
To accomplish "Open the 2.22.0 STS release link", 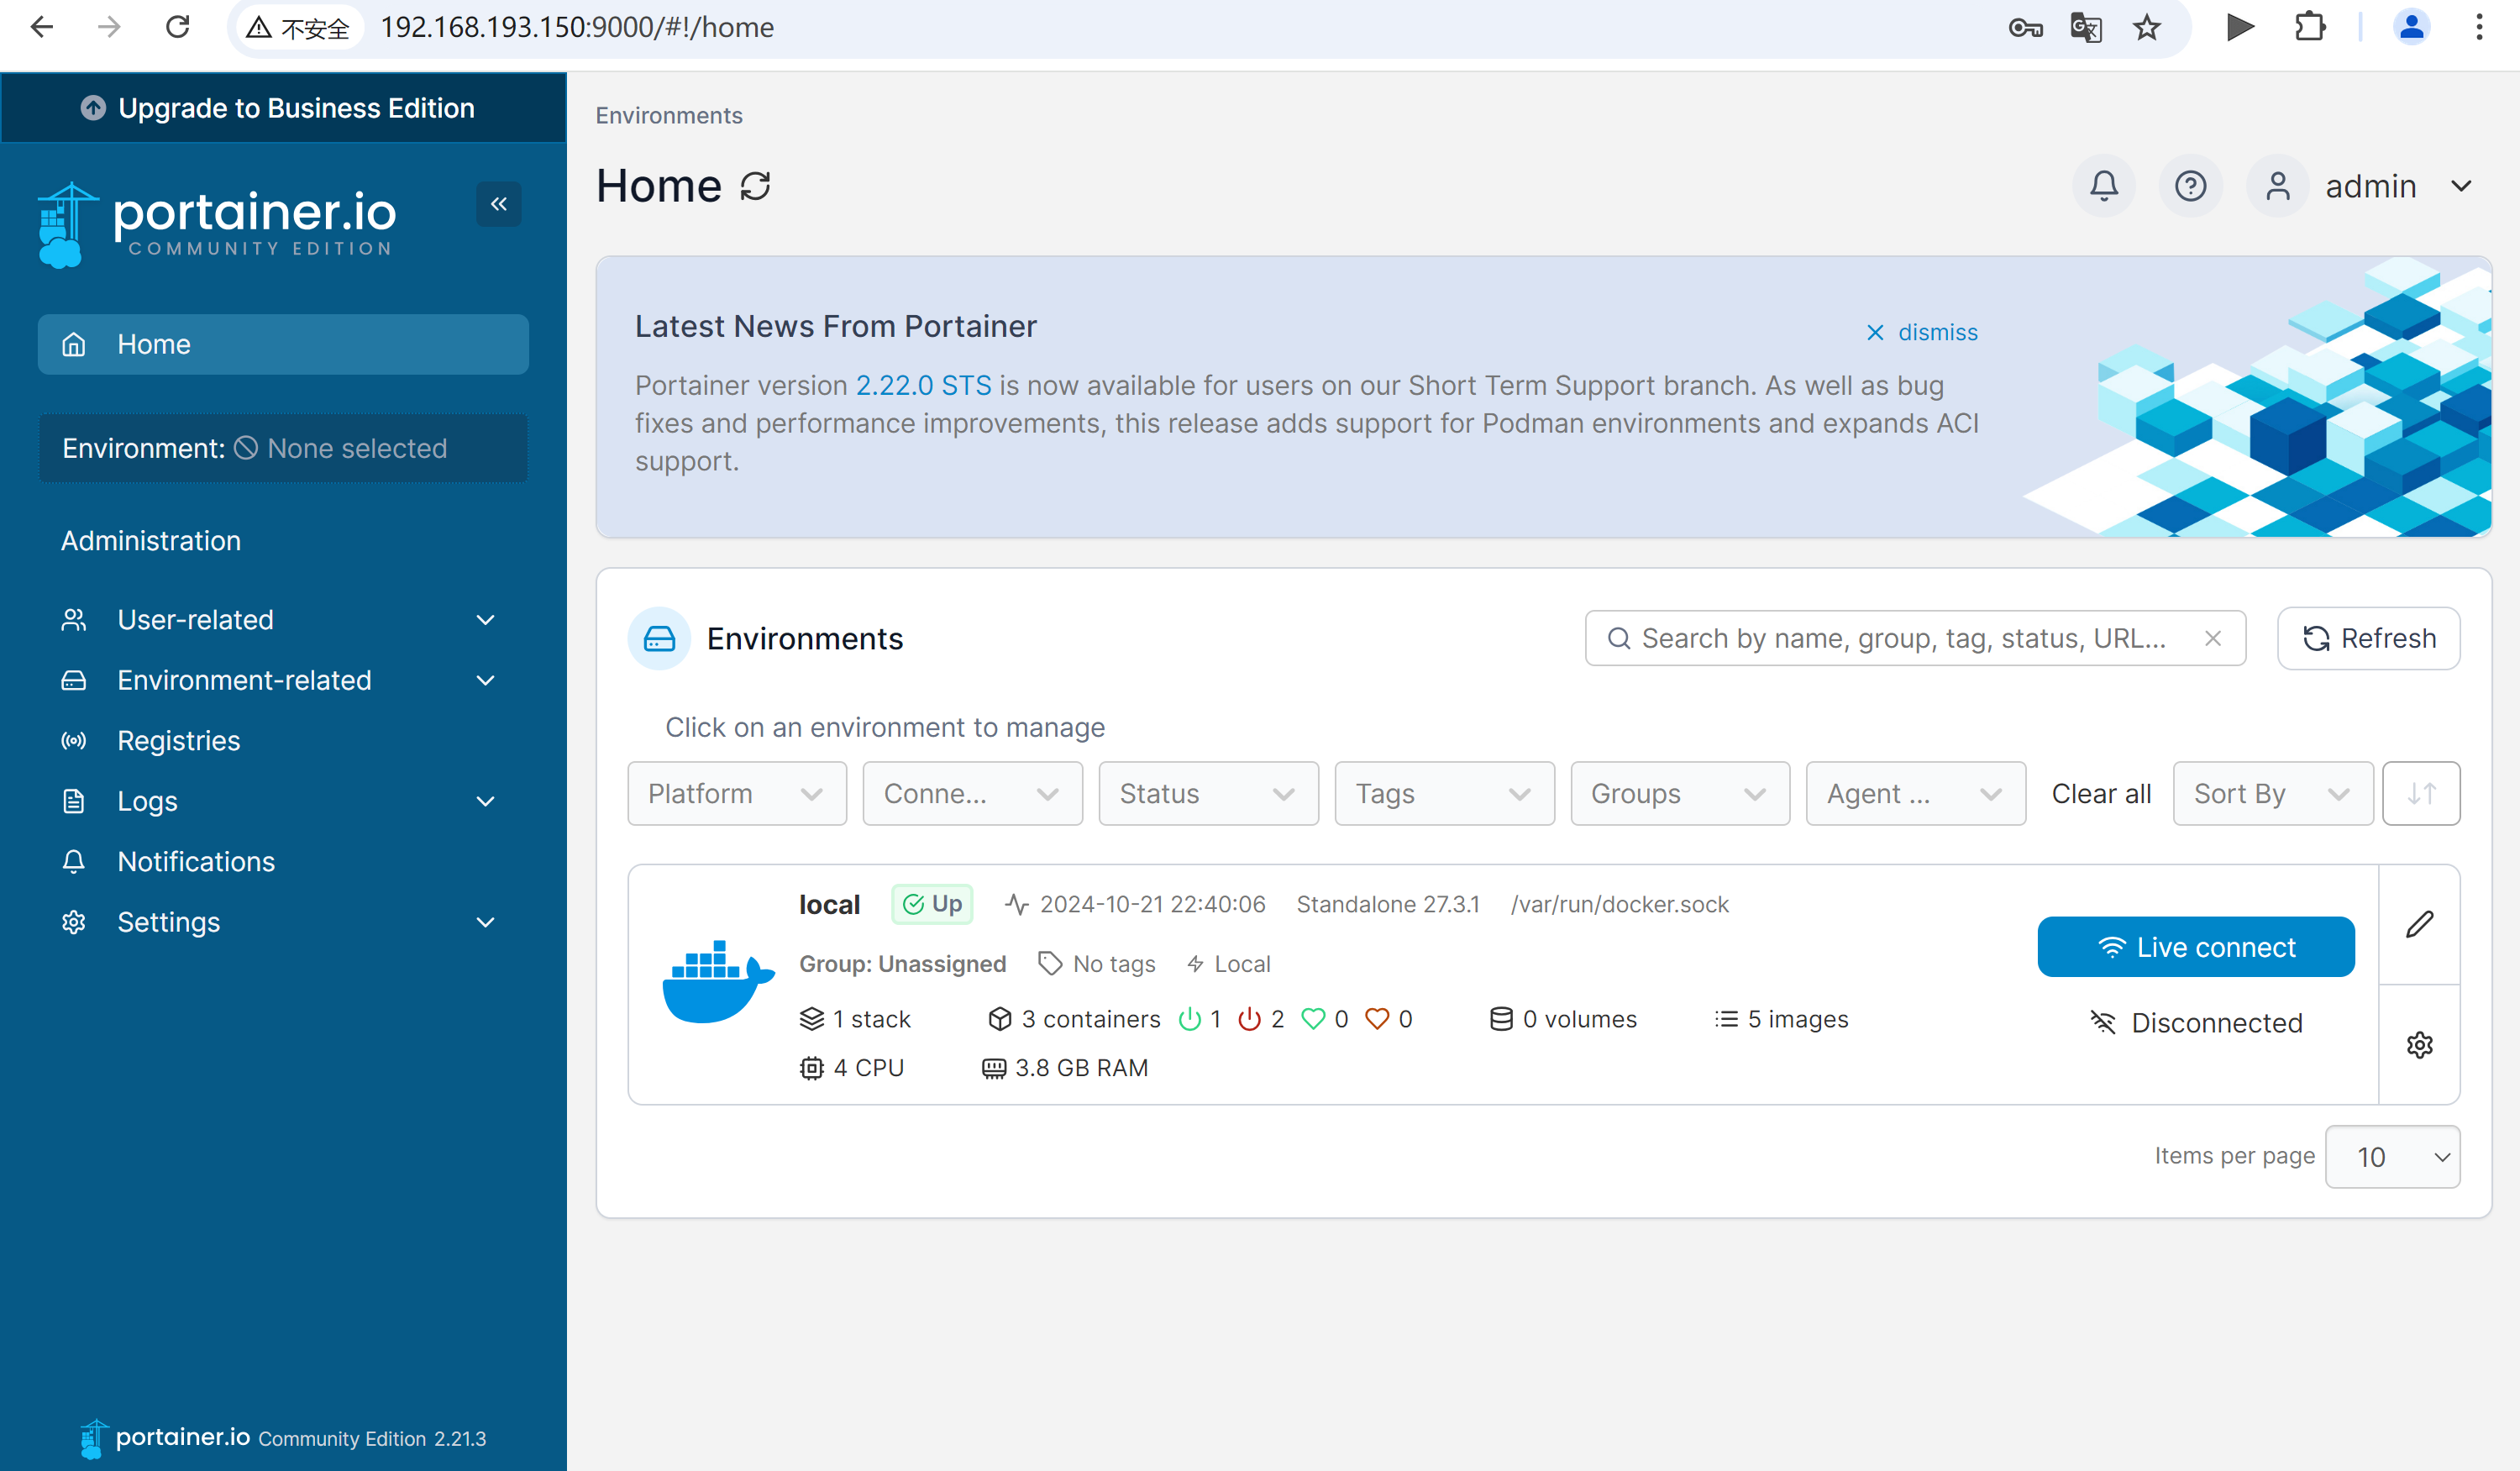I will click(x=923, y=386).
